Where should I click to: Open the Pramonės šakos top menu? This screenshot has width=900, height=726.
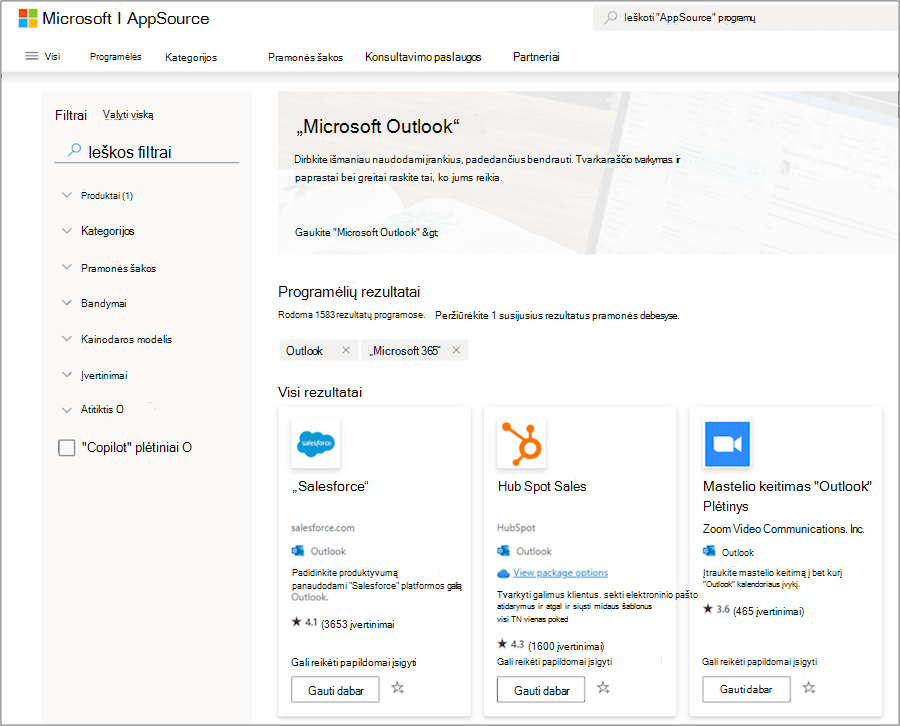click(x=305, y=57)
